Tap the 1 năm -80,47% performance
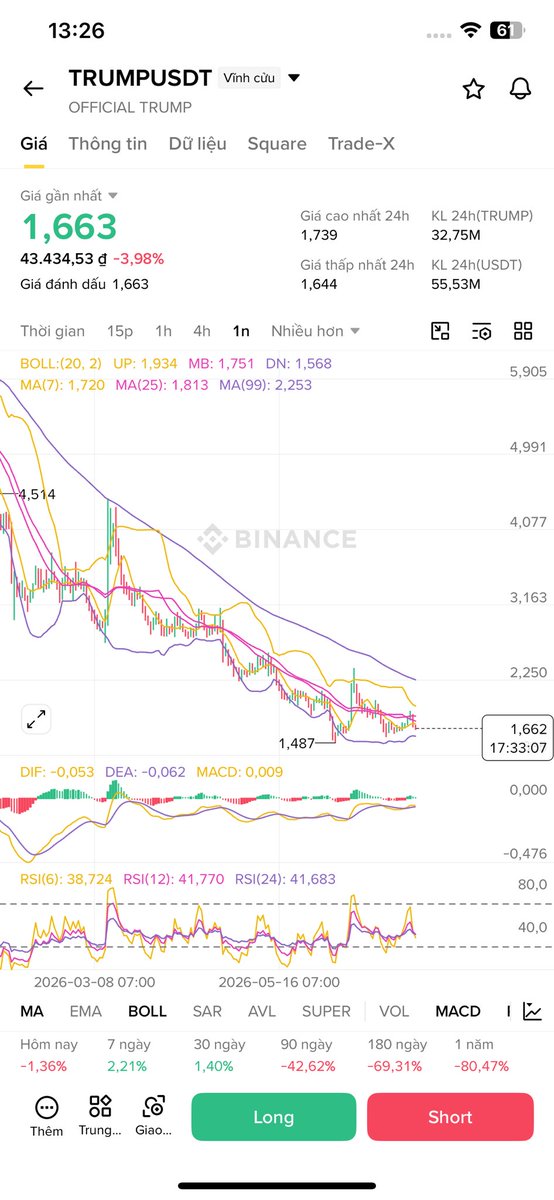The image size is (554, 1200). tap(481, 1054)
